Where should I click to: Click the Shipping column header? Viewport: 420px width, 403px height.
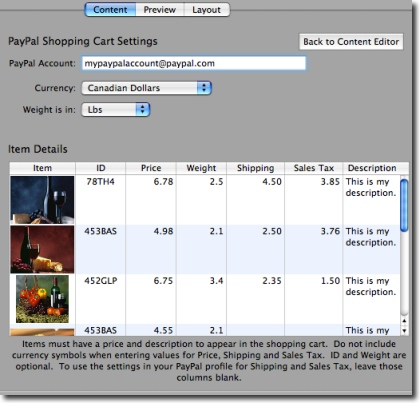tap(255, 168)
